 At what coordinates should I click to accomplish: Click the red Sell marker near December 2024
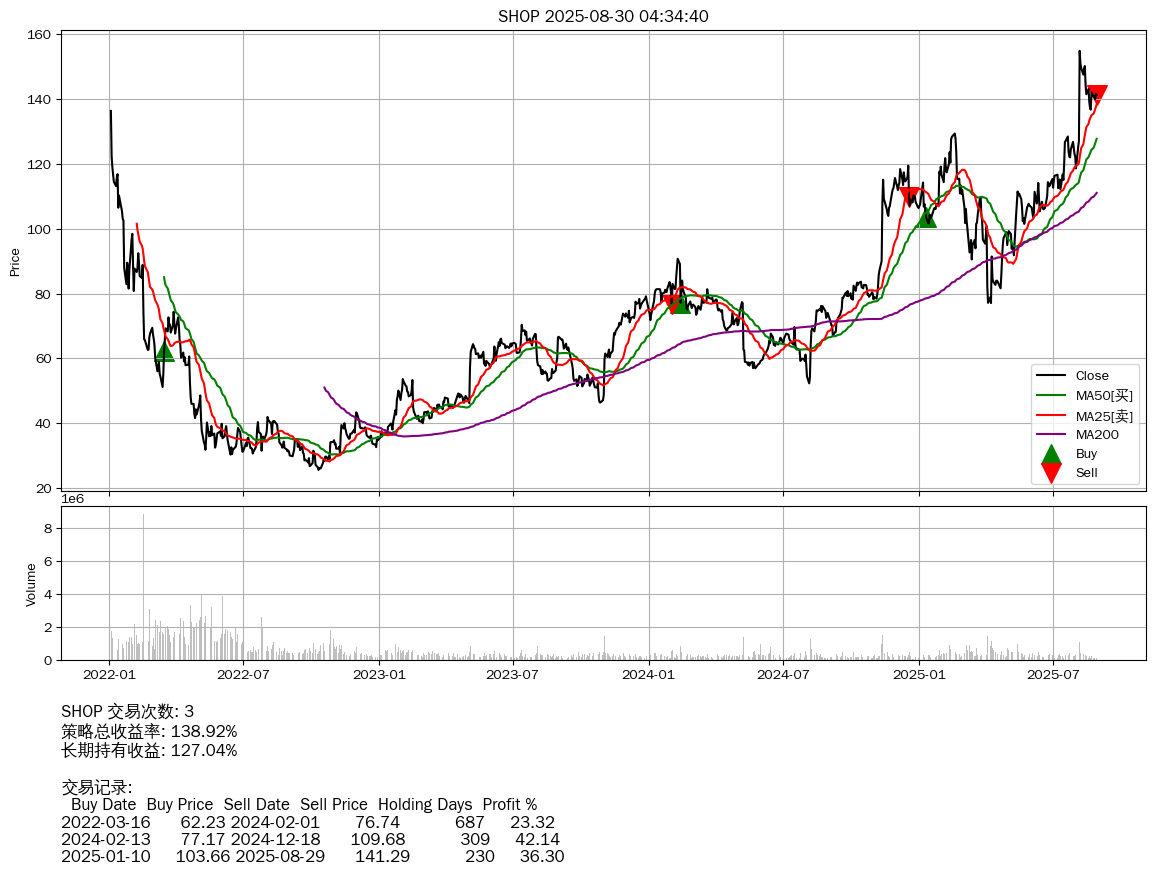click(x=910, y=196)
